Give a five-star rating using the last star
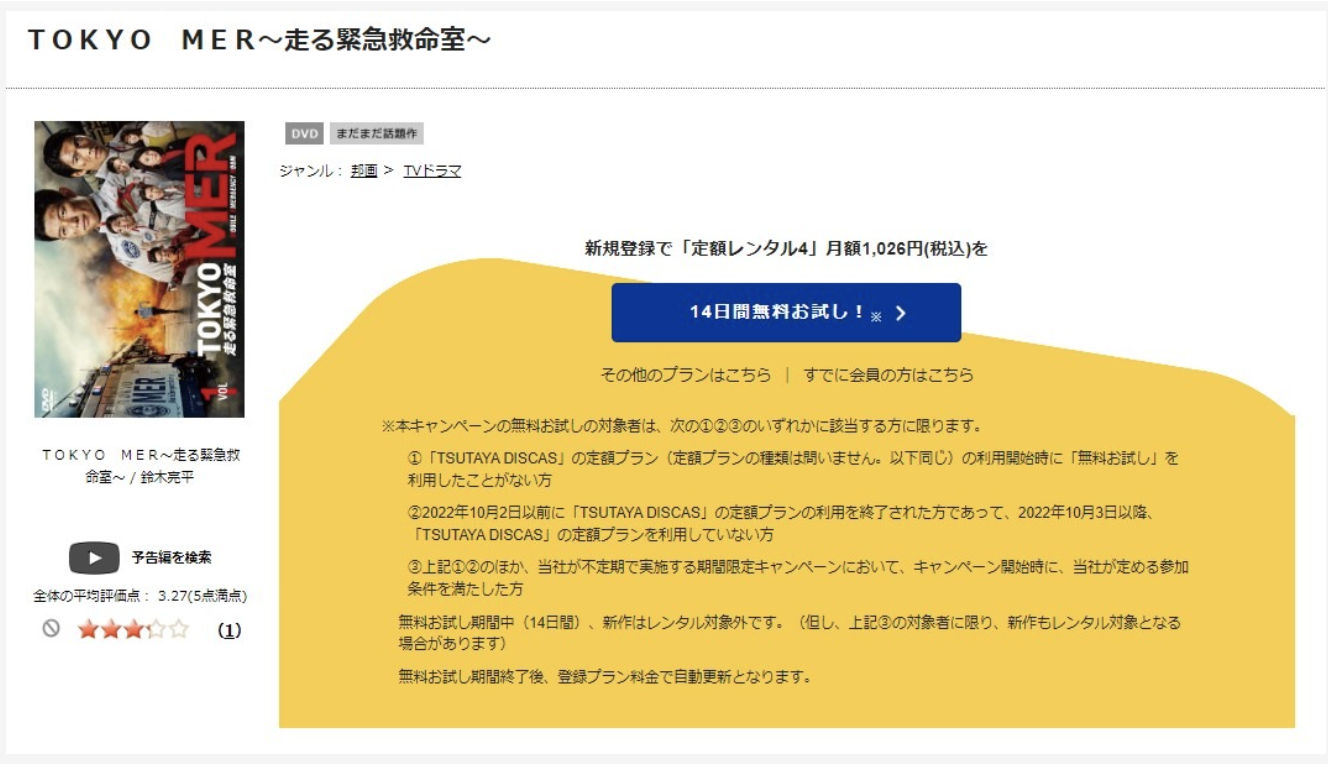1328x764 pixels. click(178, 630)
